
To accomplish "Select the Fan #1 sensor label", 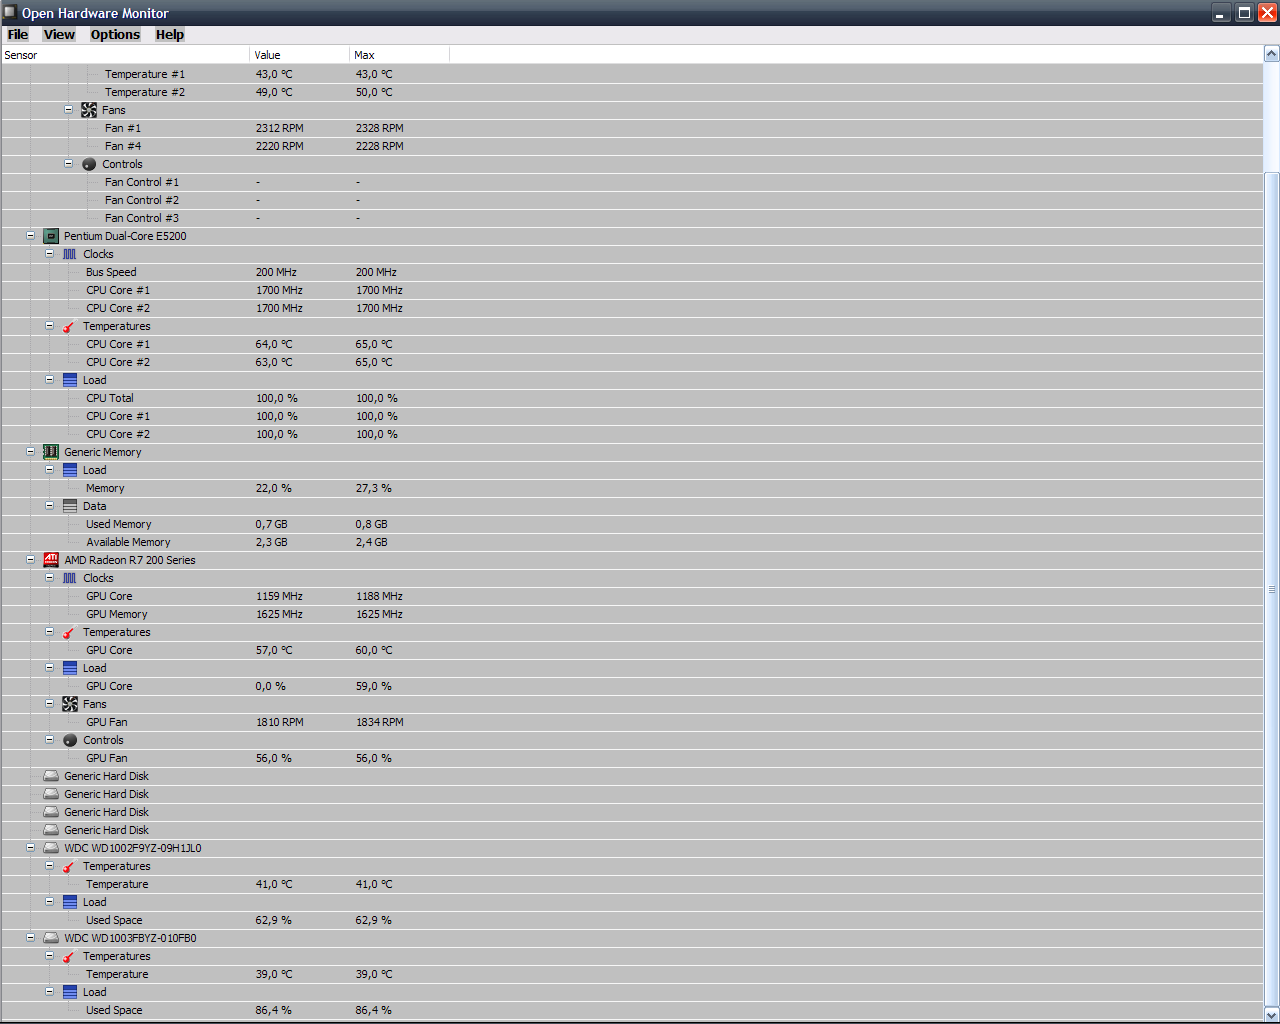I will click(123, 128).
